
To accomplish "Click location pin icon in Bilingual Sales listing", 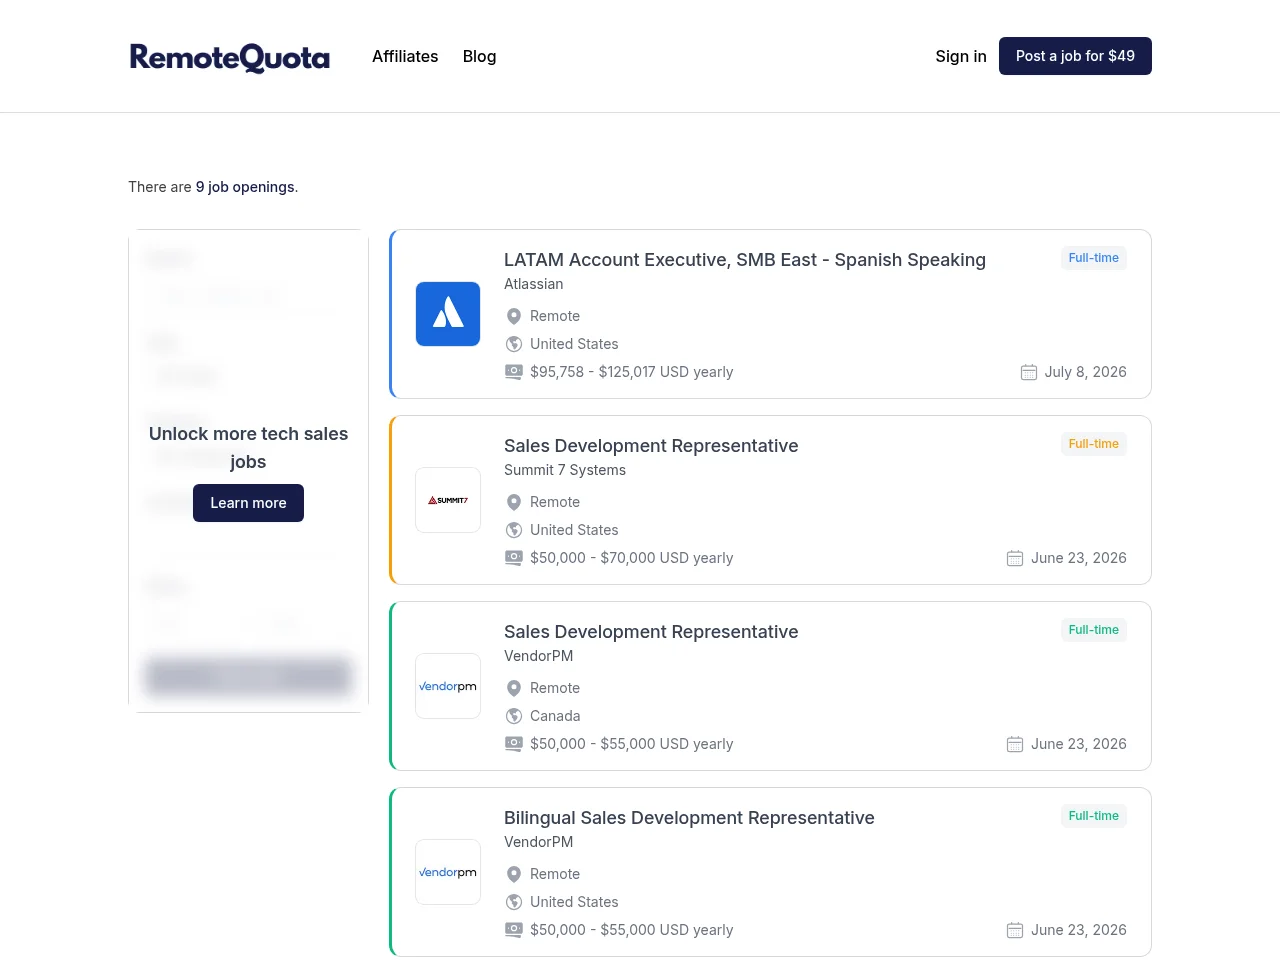I will [x=514, y=874].
